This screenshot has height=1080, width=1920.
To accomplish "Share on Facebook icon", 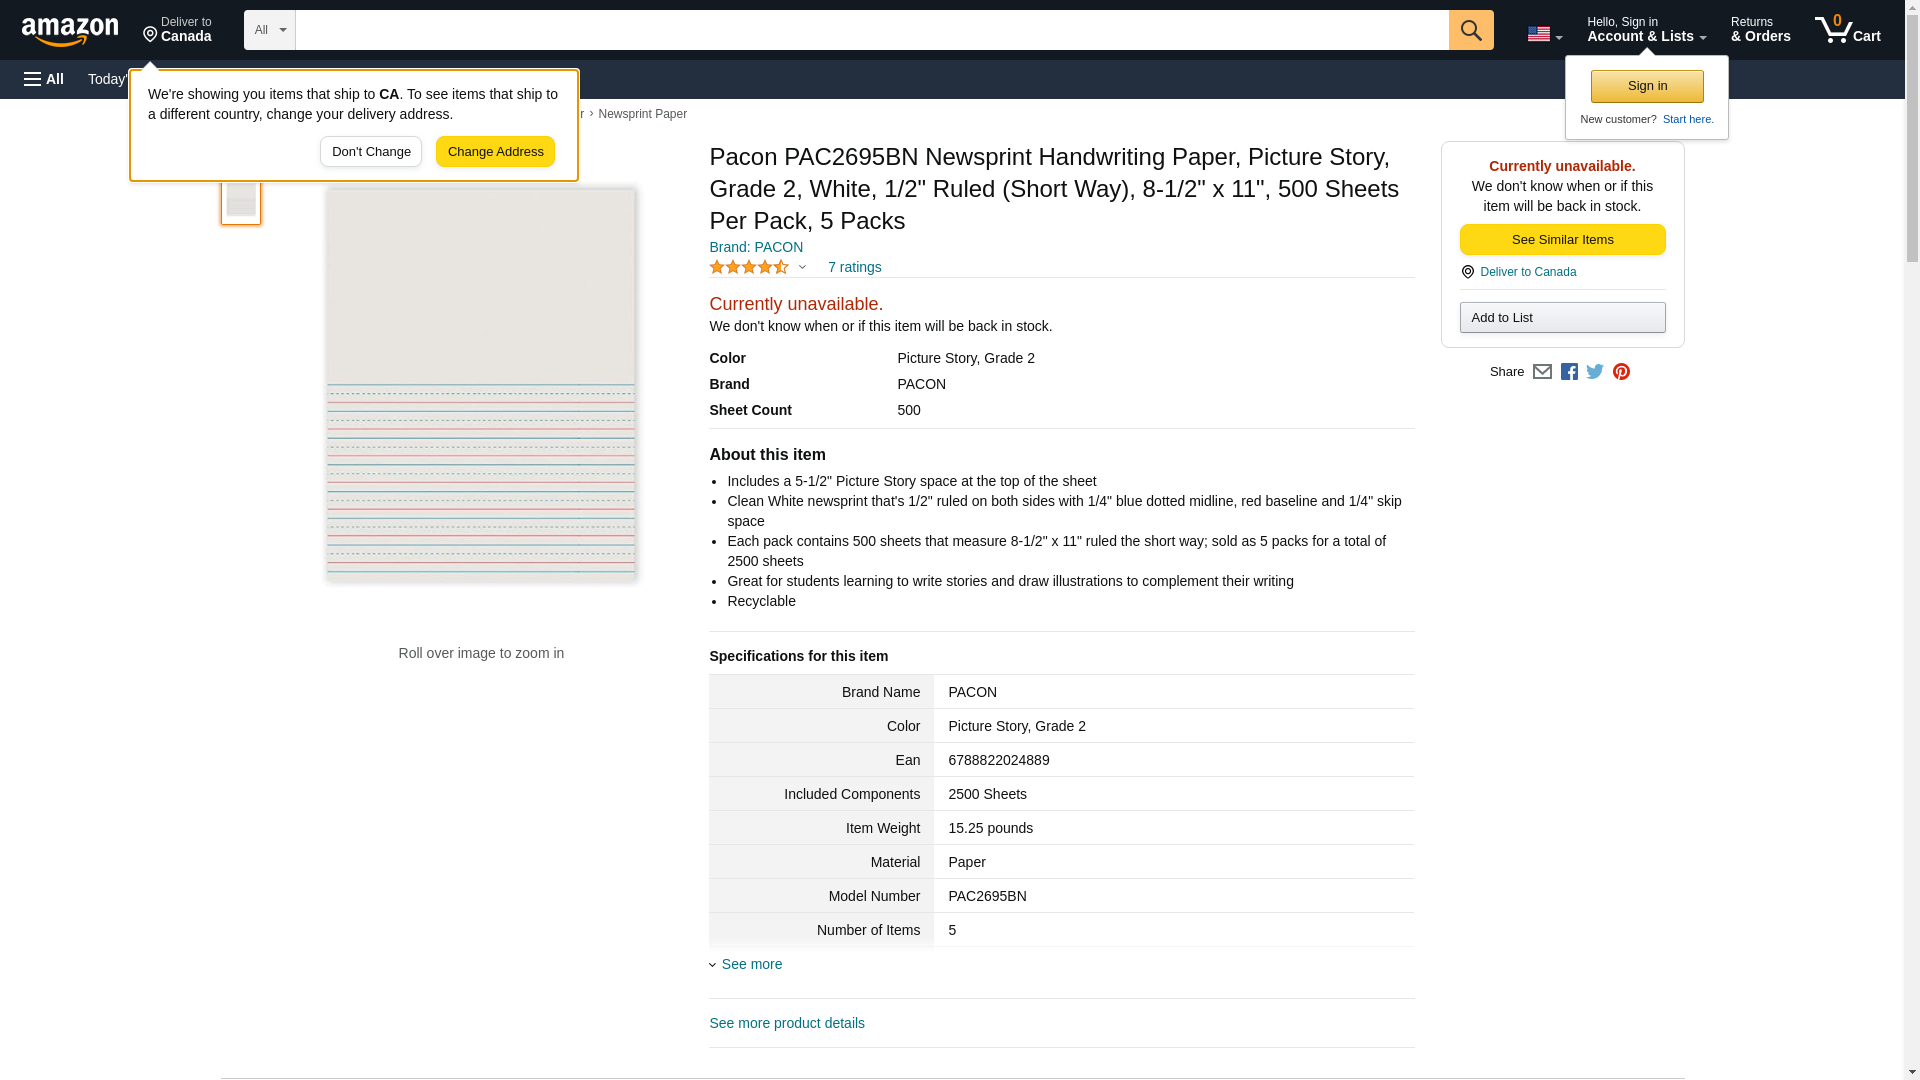I will tap(1569, 372).
